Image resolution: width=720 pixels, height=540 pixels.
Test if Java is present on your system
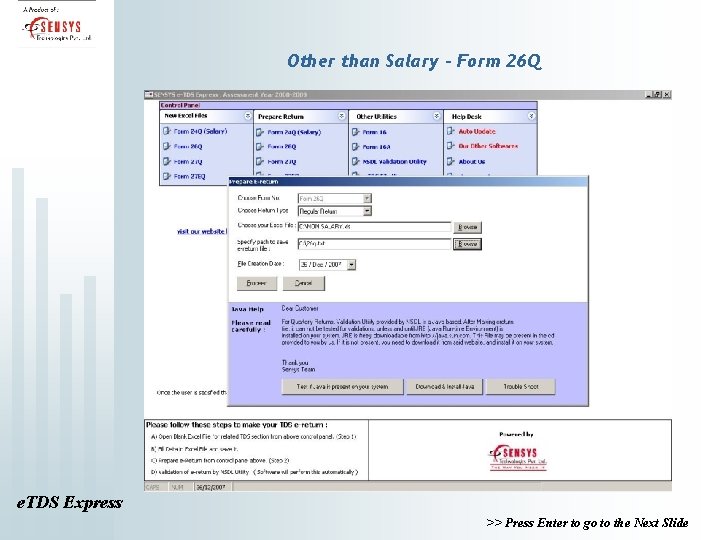(x=343, y=387)
